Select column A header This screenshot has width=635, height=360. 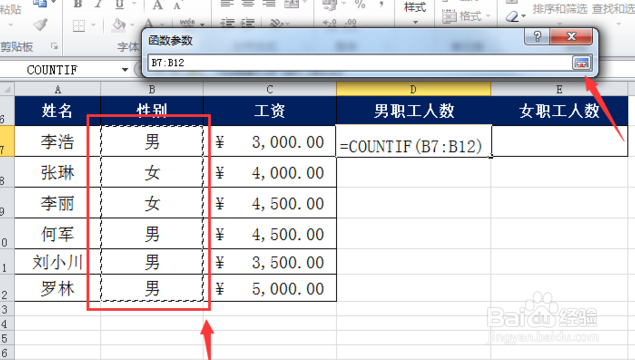click(58, 89)
